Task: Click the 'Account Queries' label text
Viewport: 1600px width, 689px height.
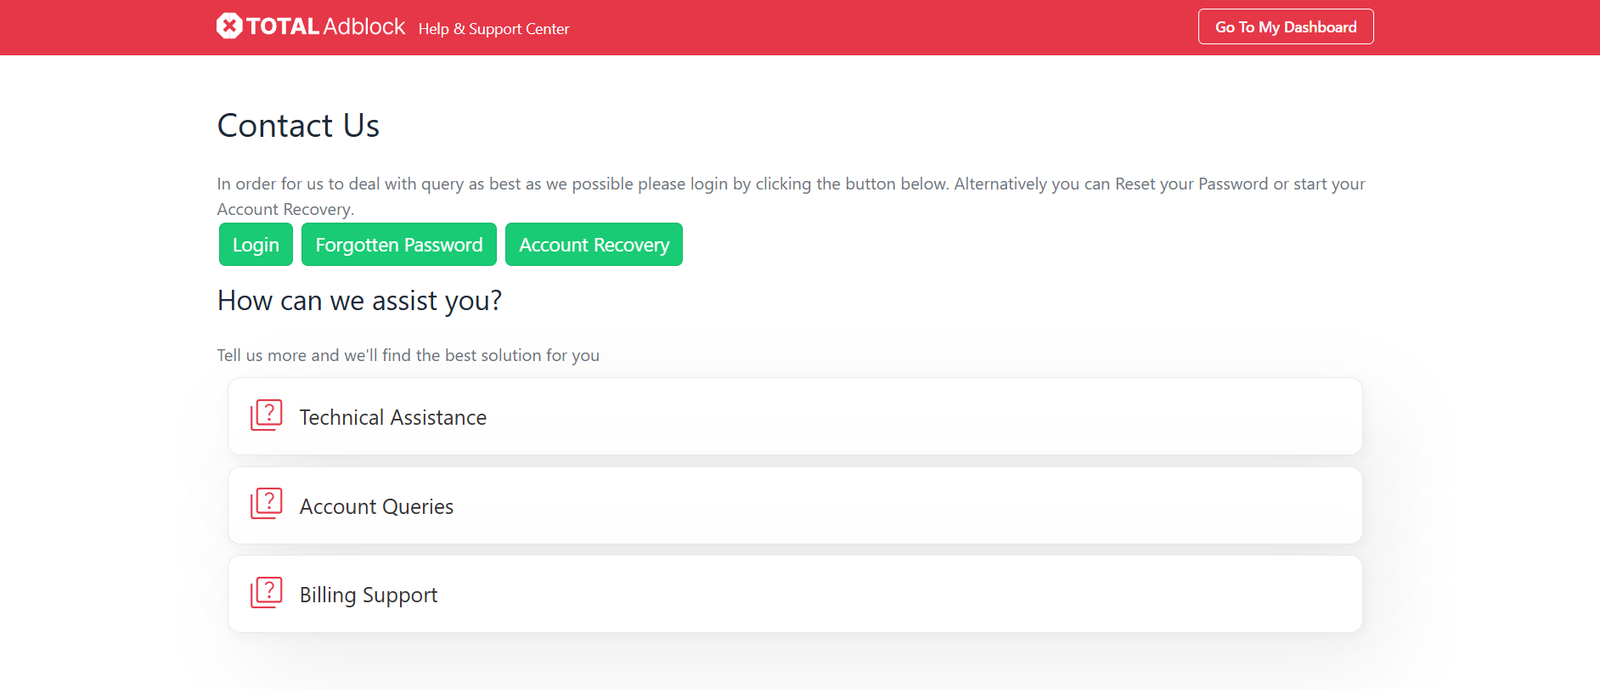Action: (x=376, y=507)
